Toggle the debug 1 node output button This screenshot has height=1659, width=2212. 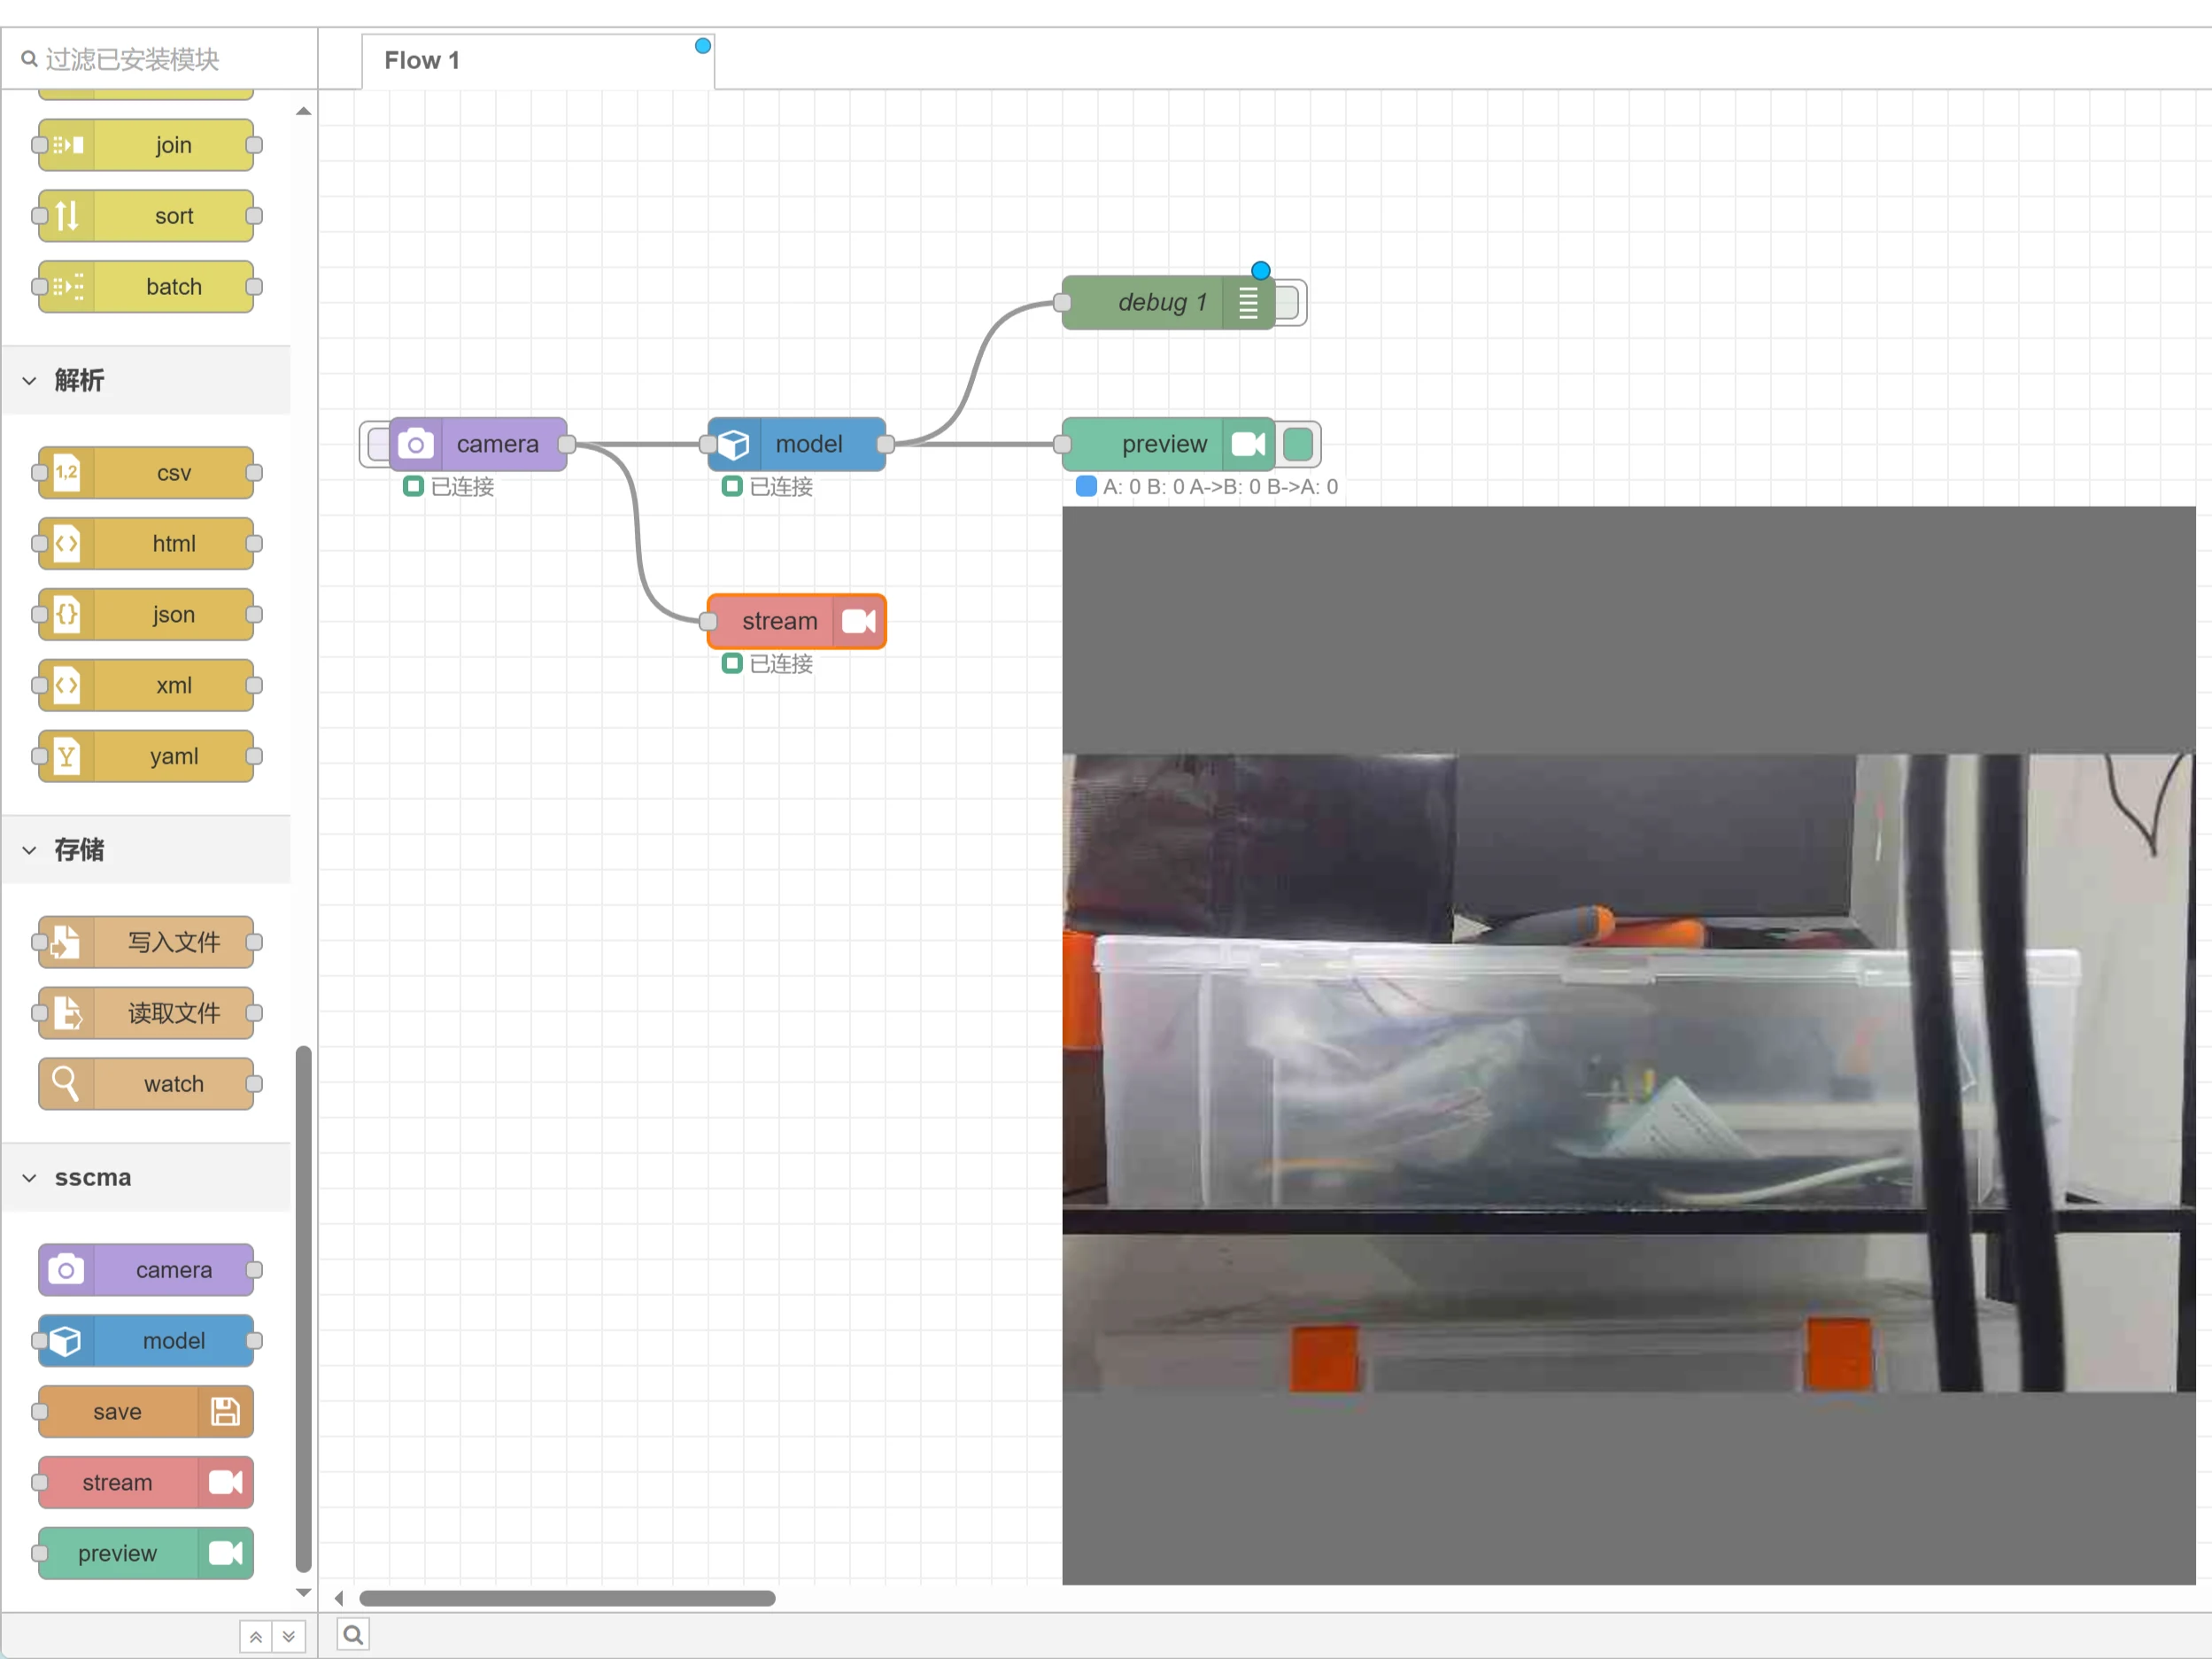(x=1288, y=302)
